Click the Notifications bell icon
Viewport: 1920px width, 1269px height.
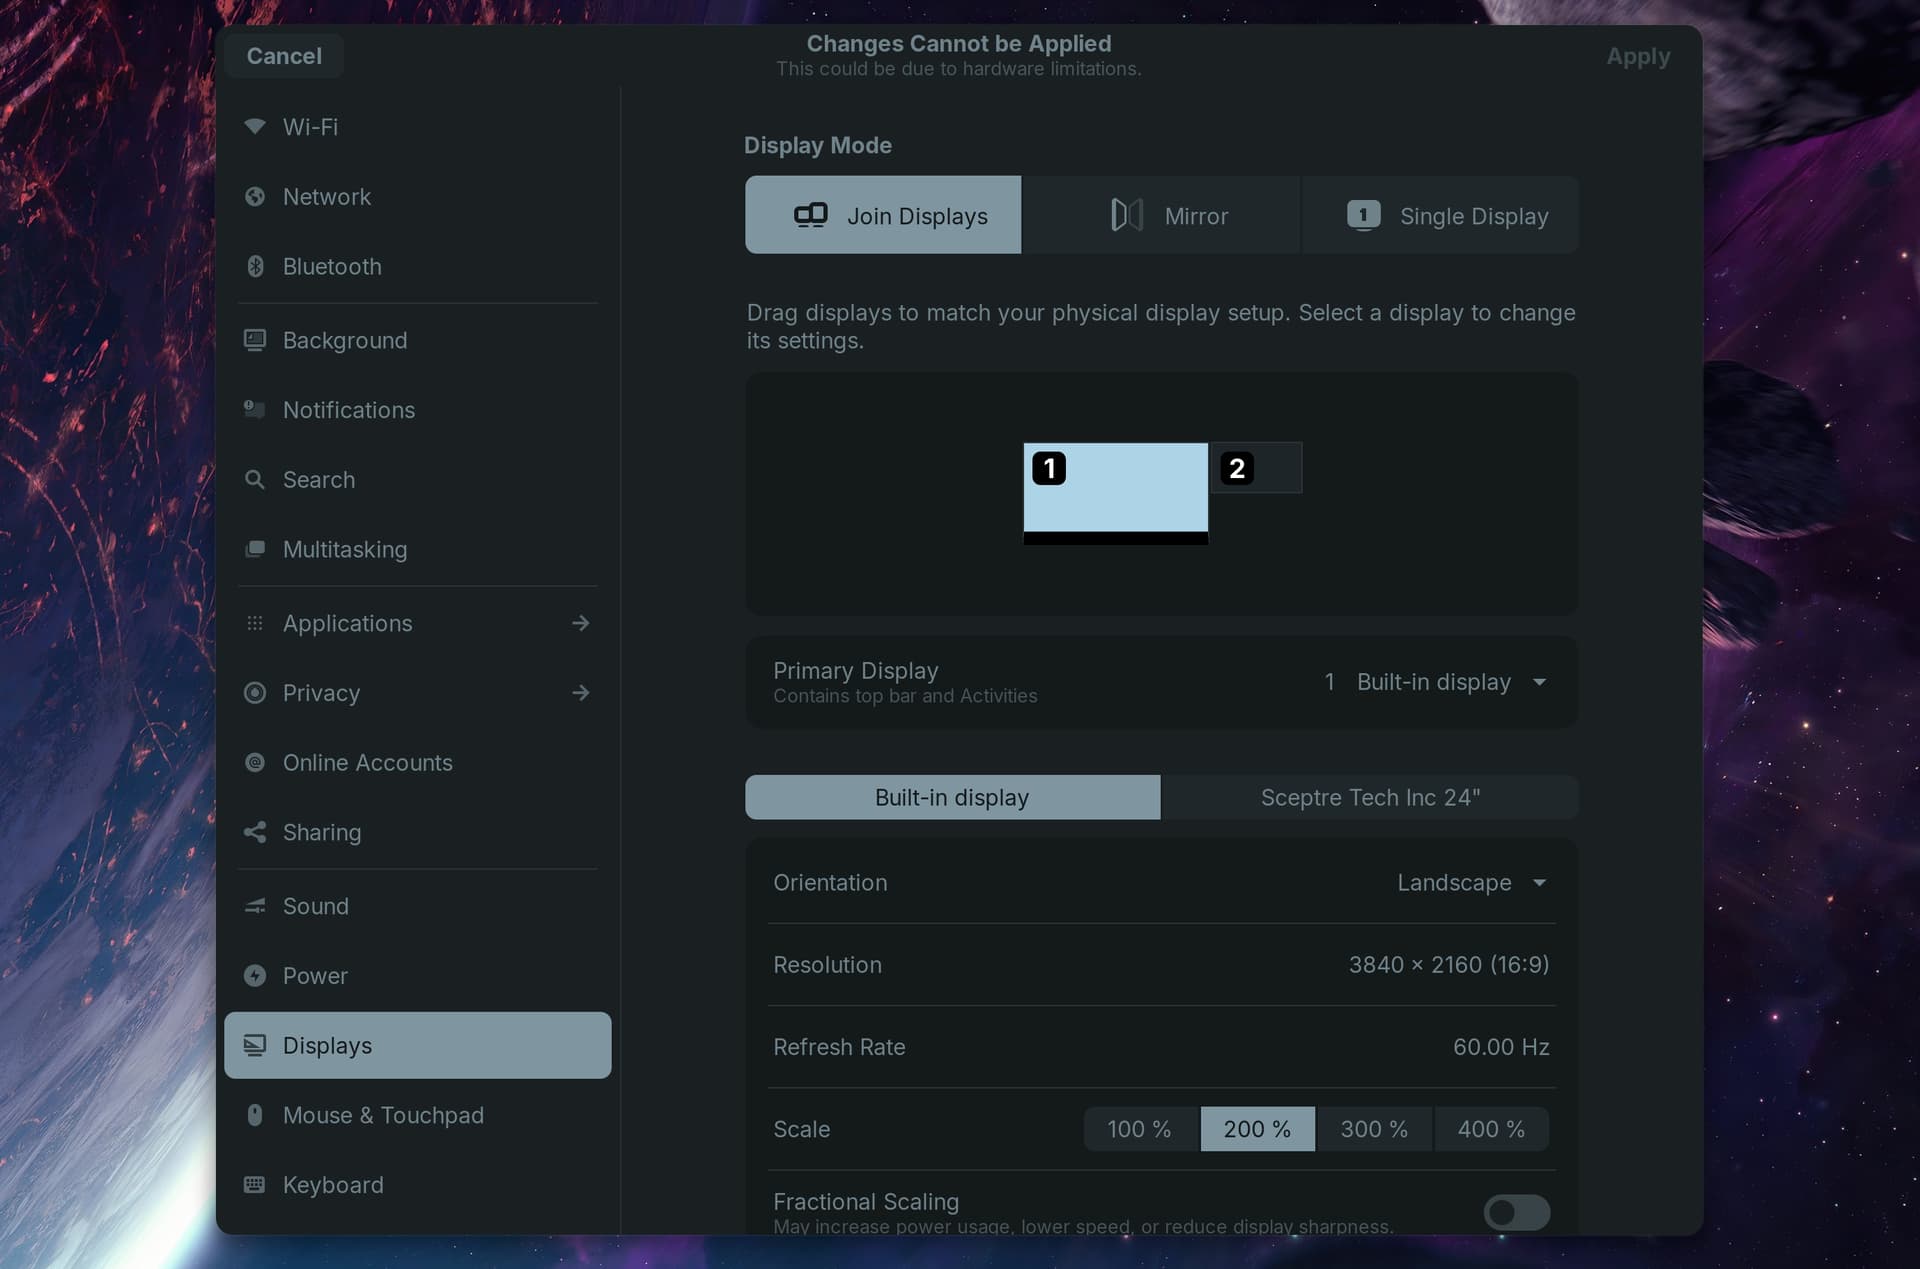click(255, 409)
